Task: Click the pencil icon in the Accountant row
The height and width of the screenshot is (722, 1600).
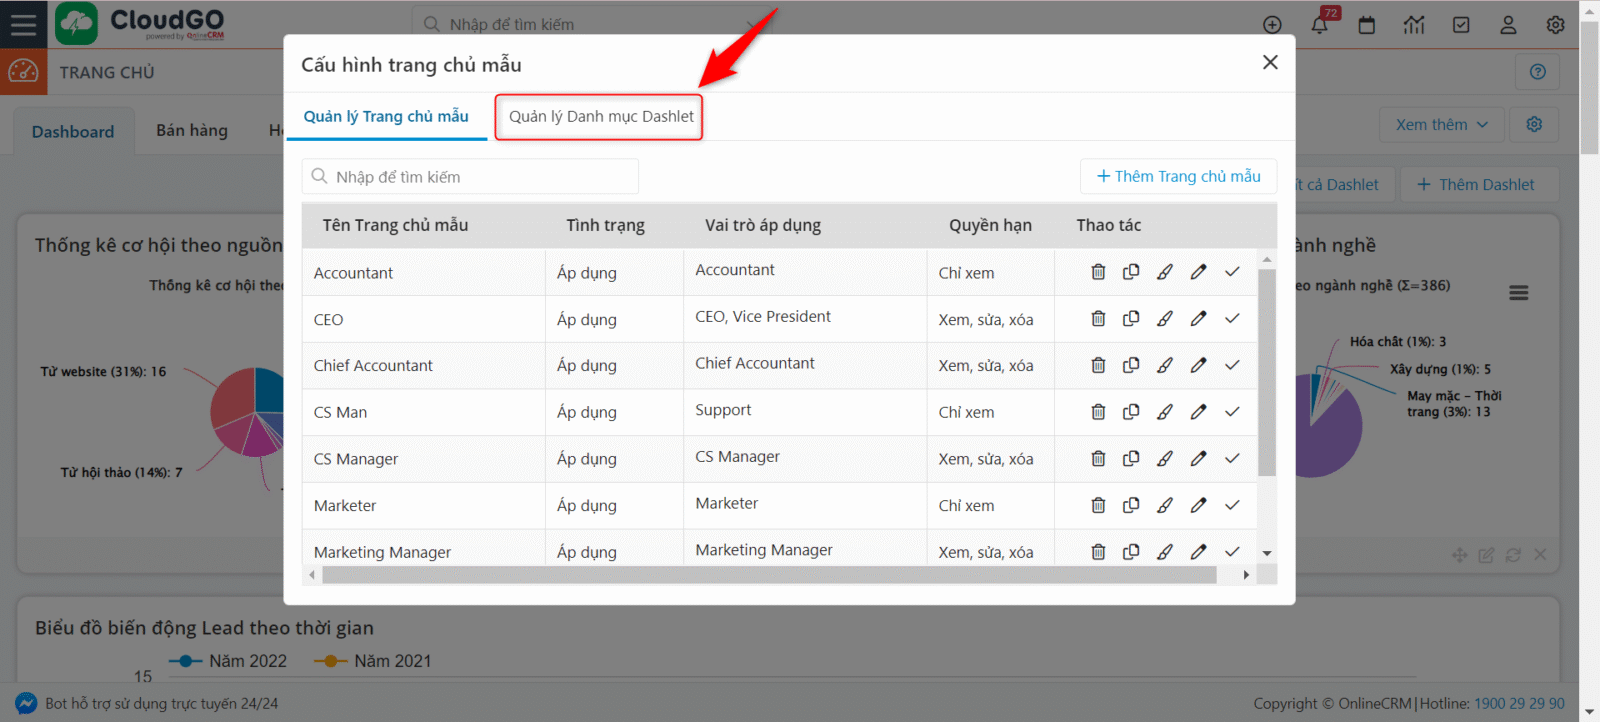Action: tap(1198, 272)
